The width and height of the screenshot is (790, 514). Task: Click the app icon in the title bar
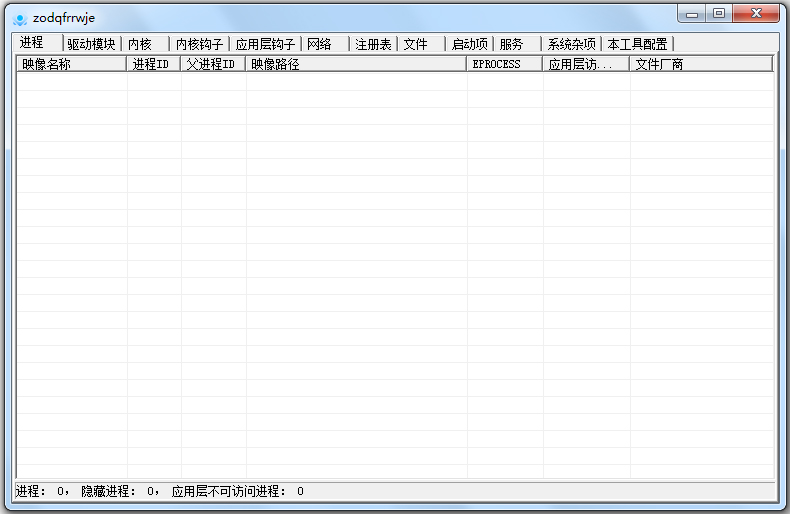19,18
